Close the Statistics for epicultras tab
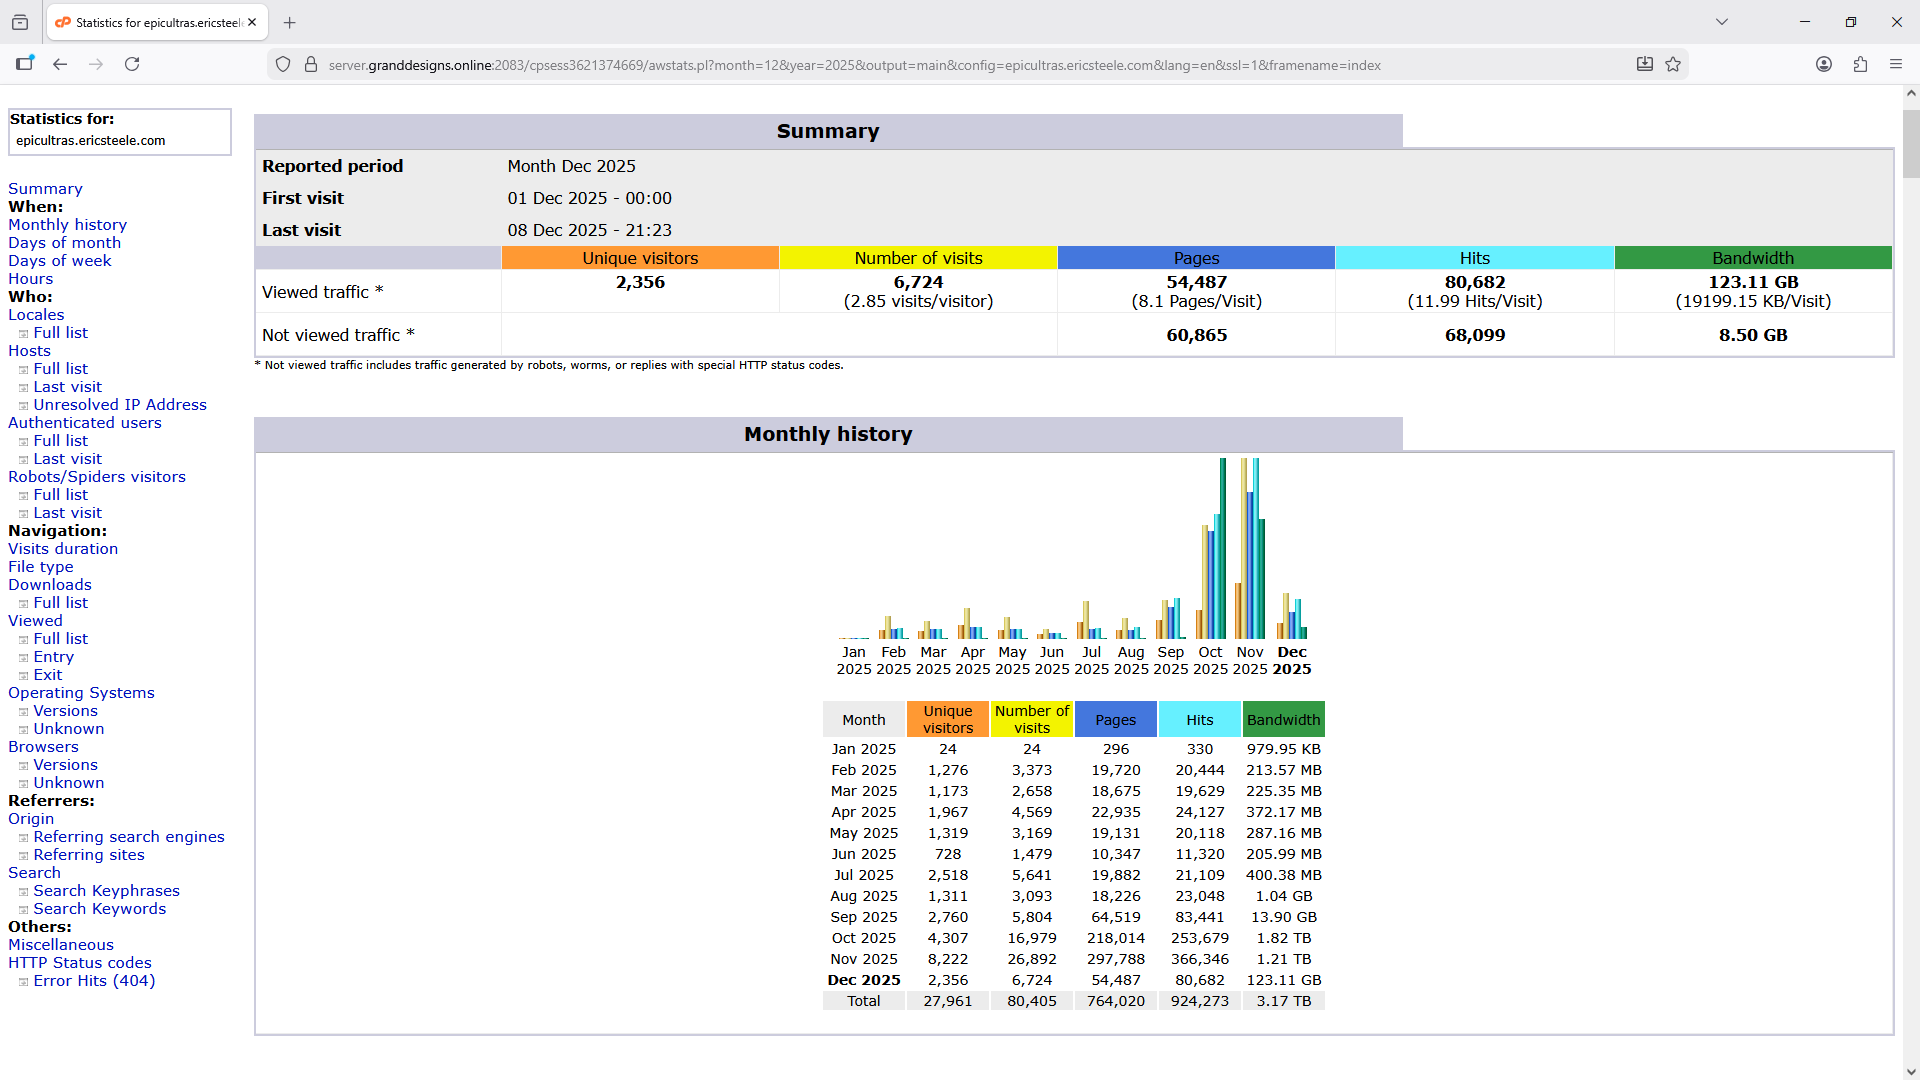Screen dimensions: 1922x1080 [x=252, y=22]
